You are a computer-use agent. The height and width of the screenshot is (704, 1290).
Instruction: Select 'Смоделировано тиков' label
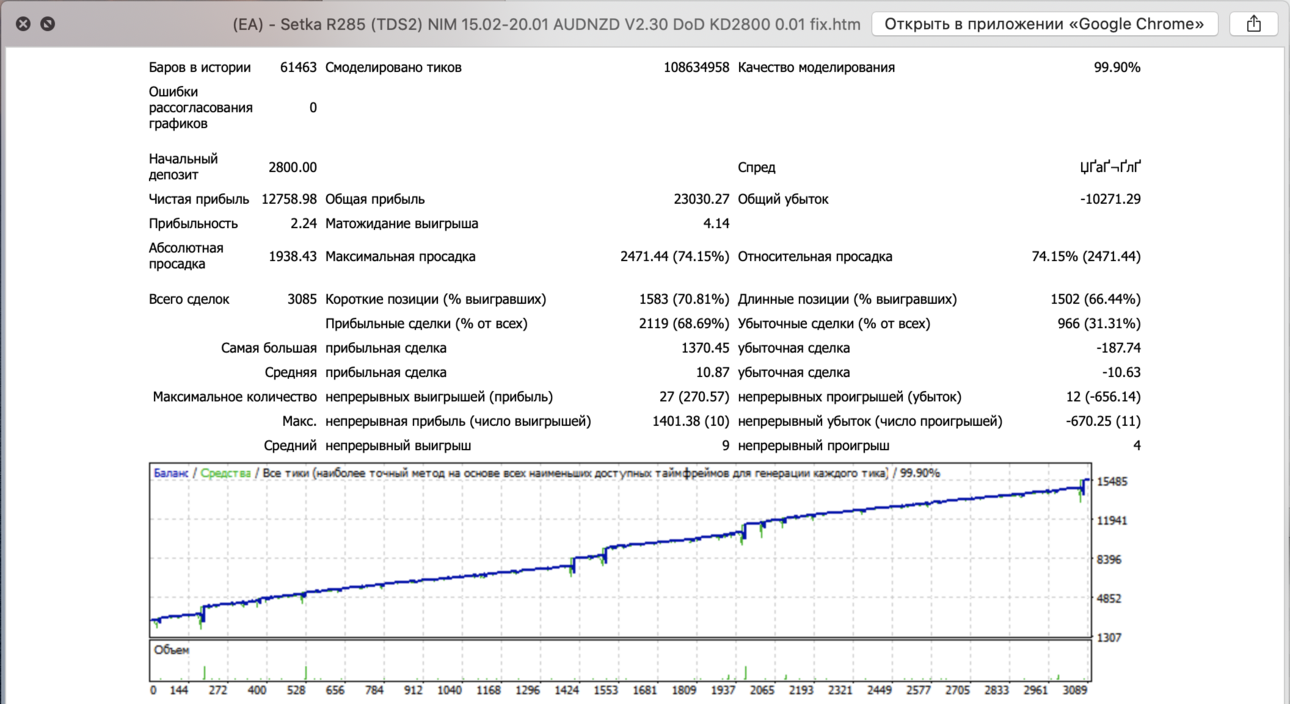(393, 68)
